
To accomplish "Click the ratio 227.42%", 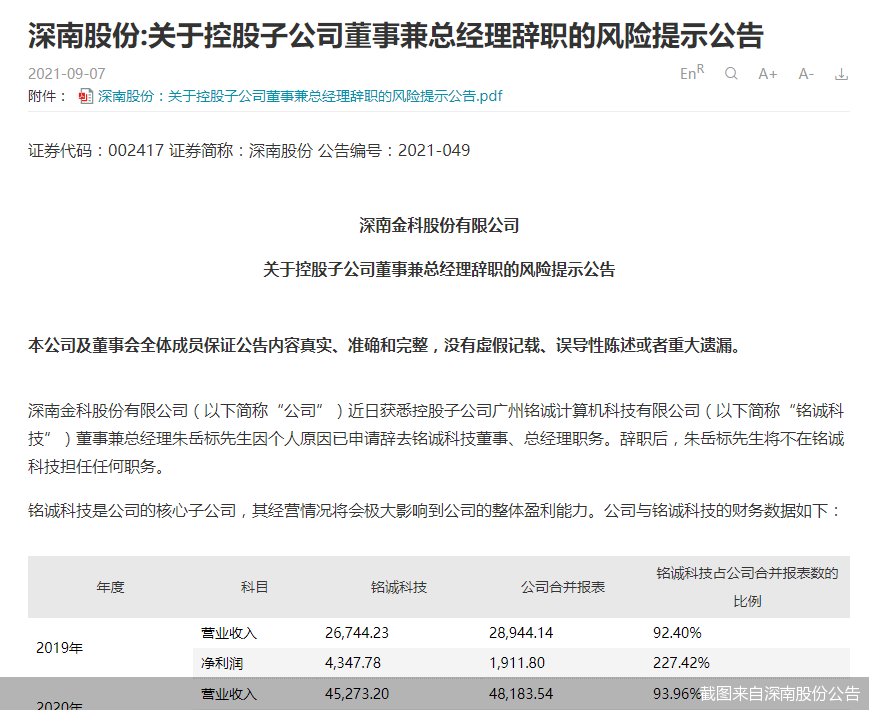I will point(681,663).
